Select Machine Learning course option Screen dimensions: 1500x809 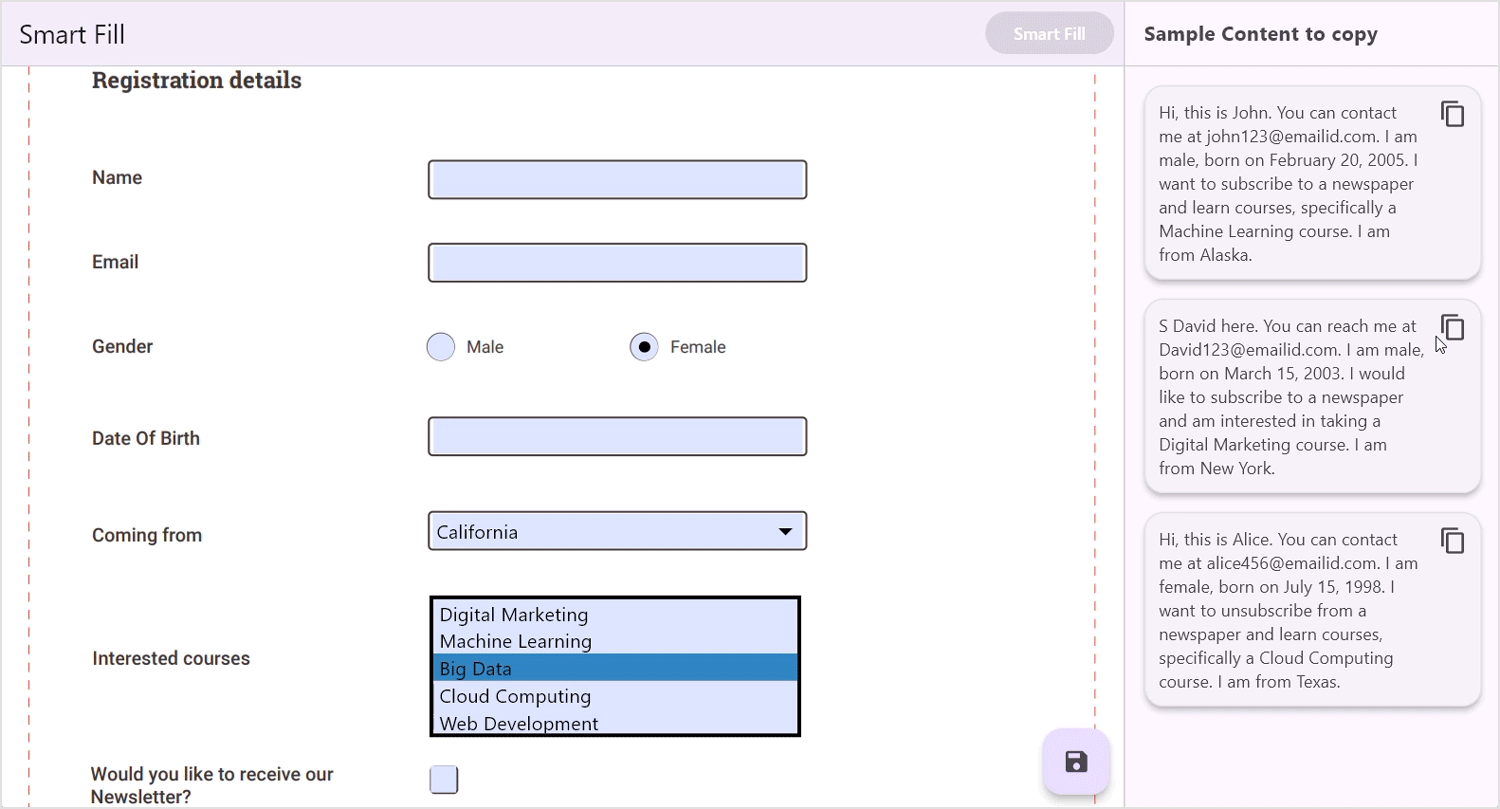516,641
